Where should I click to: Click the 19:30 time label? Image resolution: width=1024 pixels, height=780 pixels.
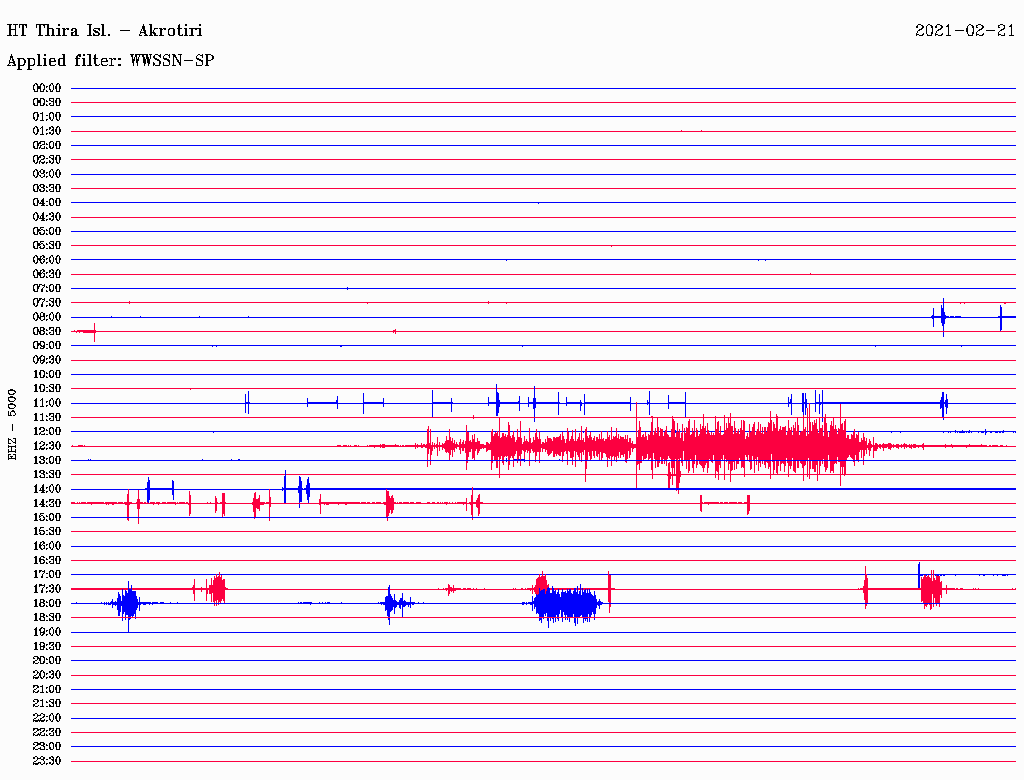47,646
